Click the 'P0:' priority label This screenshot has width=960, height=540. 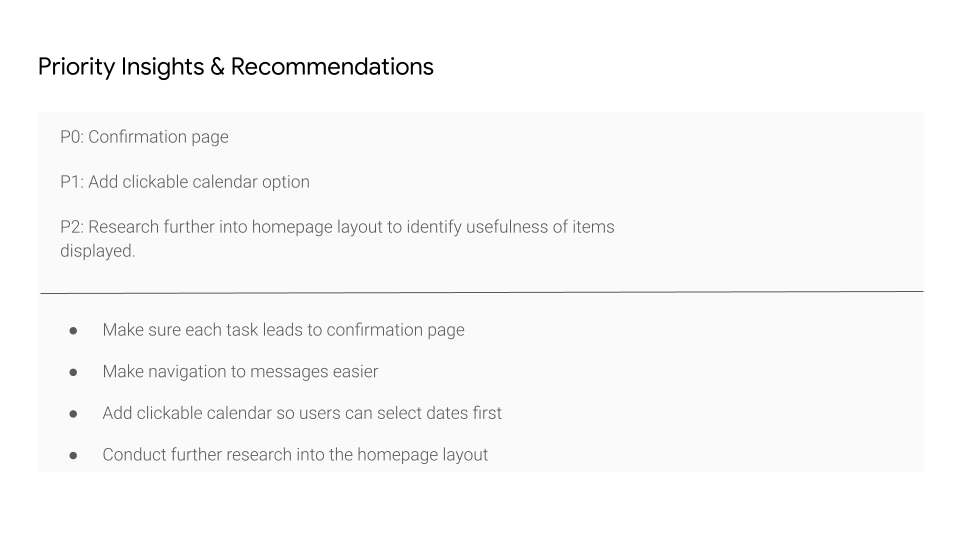pyautogui.click(x=72, y=137)
